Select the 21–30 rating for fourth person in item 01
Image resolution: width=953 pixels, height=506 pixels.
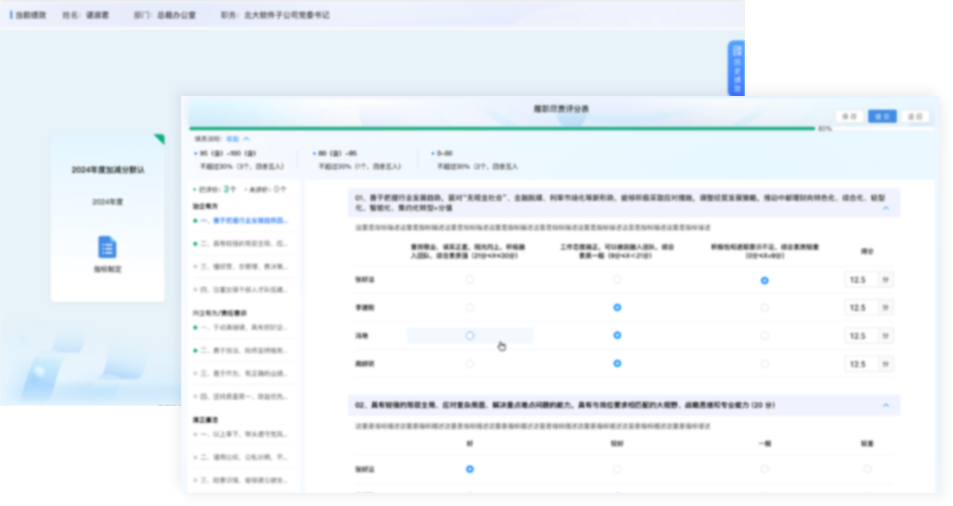(470, 363)
